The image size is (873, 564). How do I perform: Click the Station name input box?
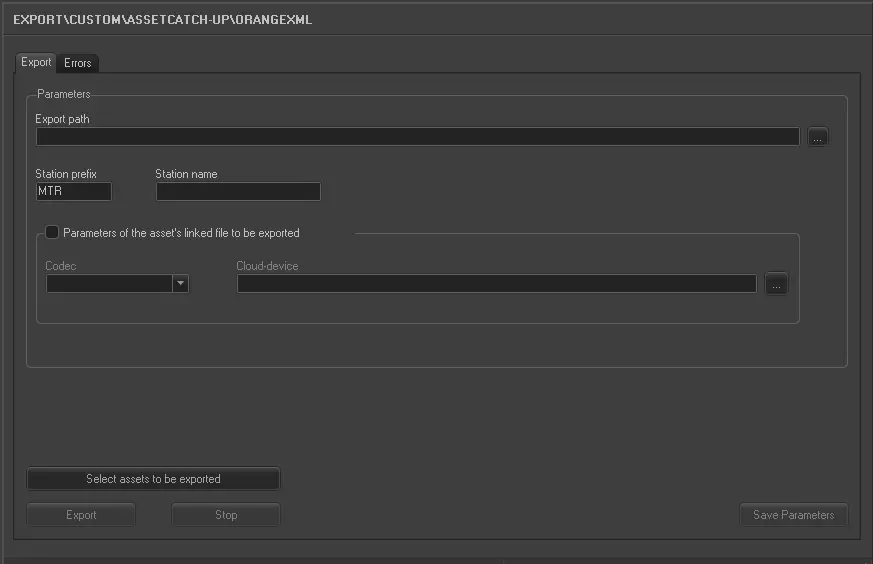(x=238, y=191)
